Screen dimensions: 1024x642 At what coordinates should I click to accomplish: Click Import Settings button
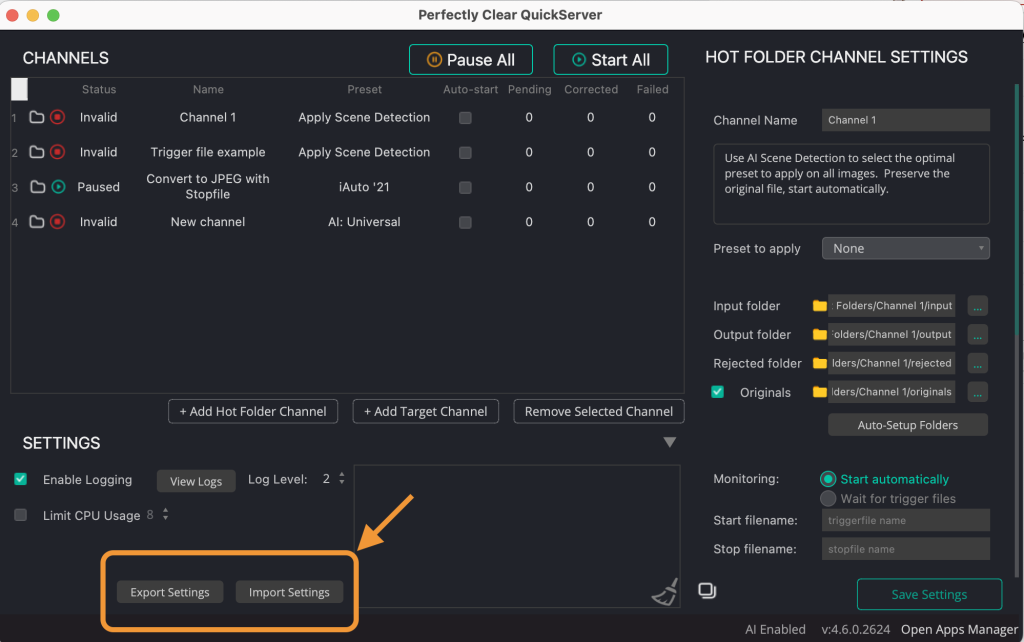point(289,592)
